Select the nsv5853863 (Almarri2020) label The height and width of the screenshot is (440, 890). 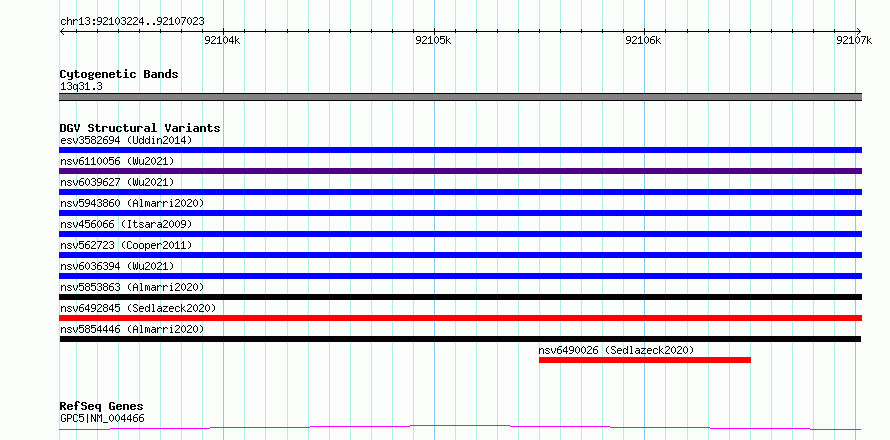click(132, 287)
